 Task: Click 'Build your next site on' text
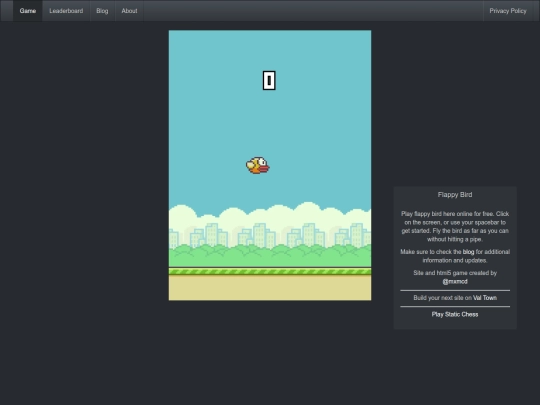(443, 298)
